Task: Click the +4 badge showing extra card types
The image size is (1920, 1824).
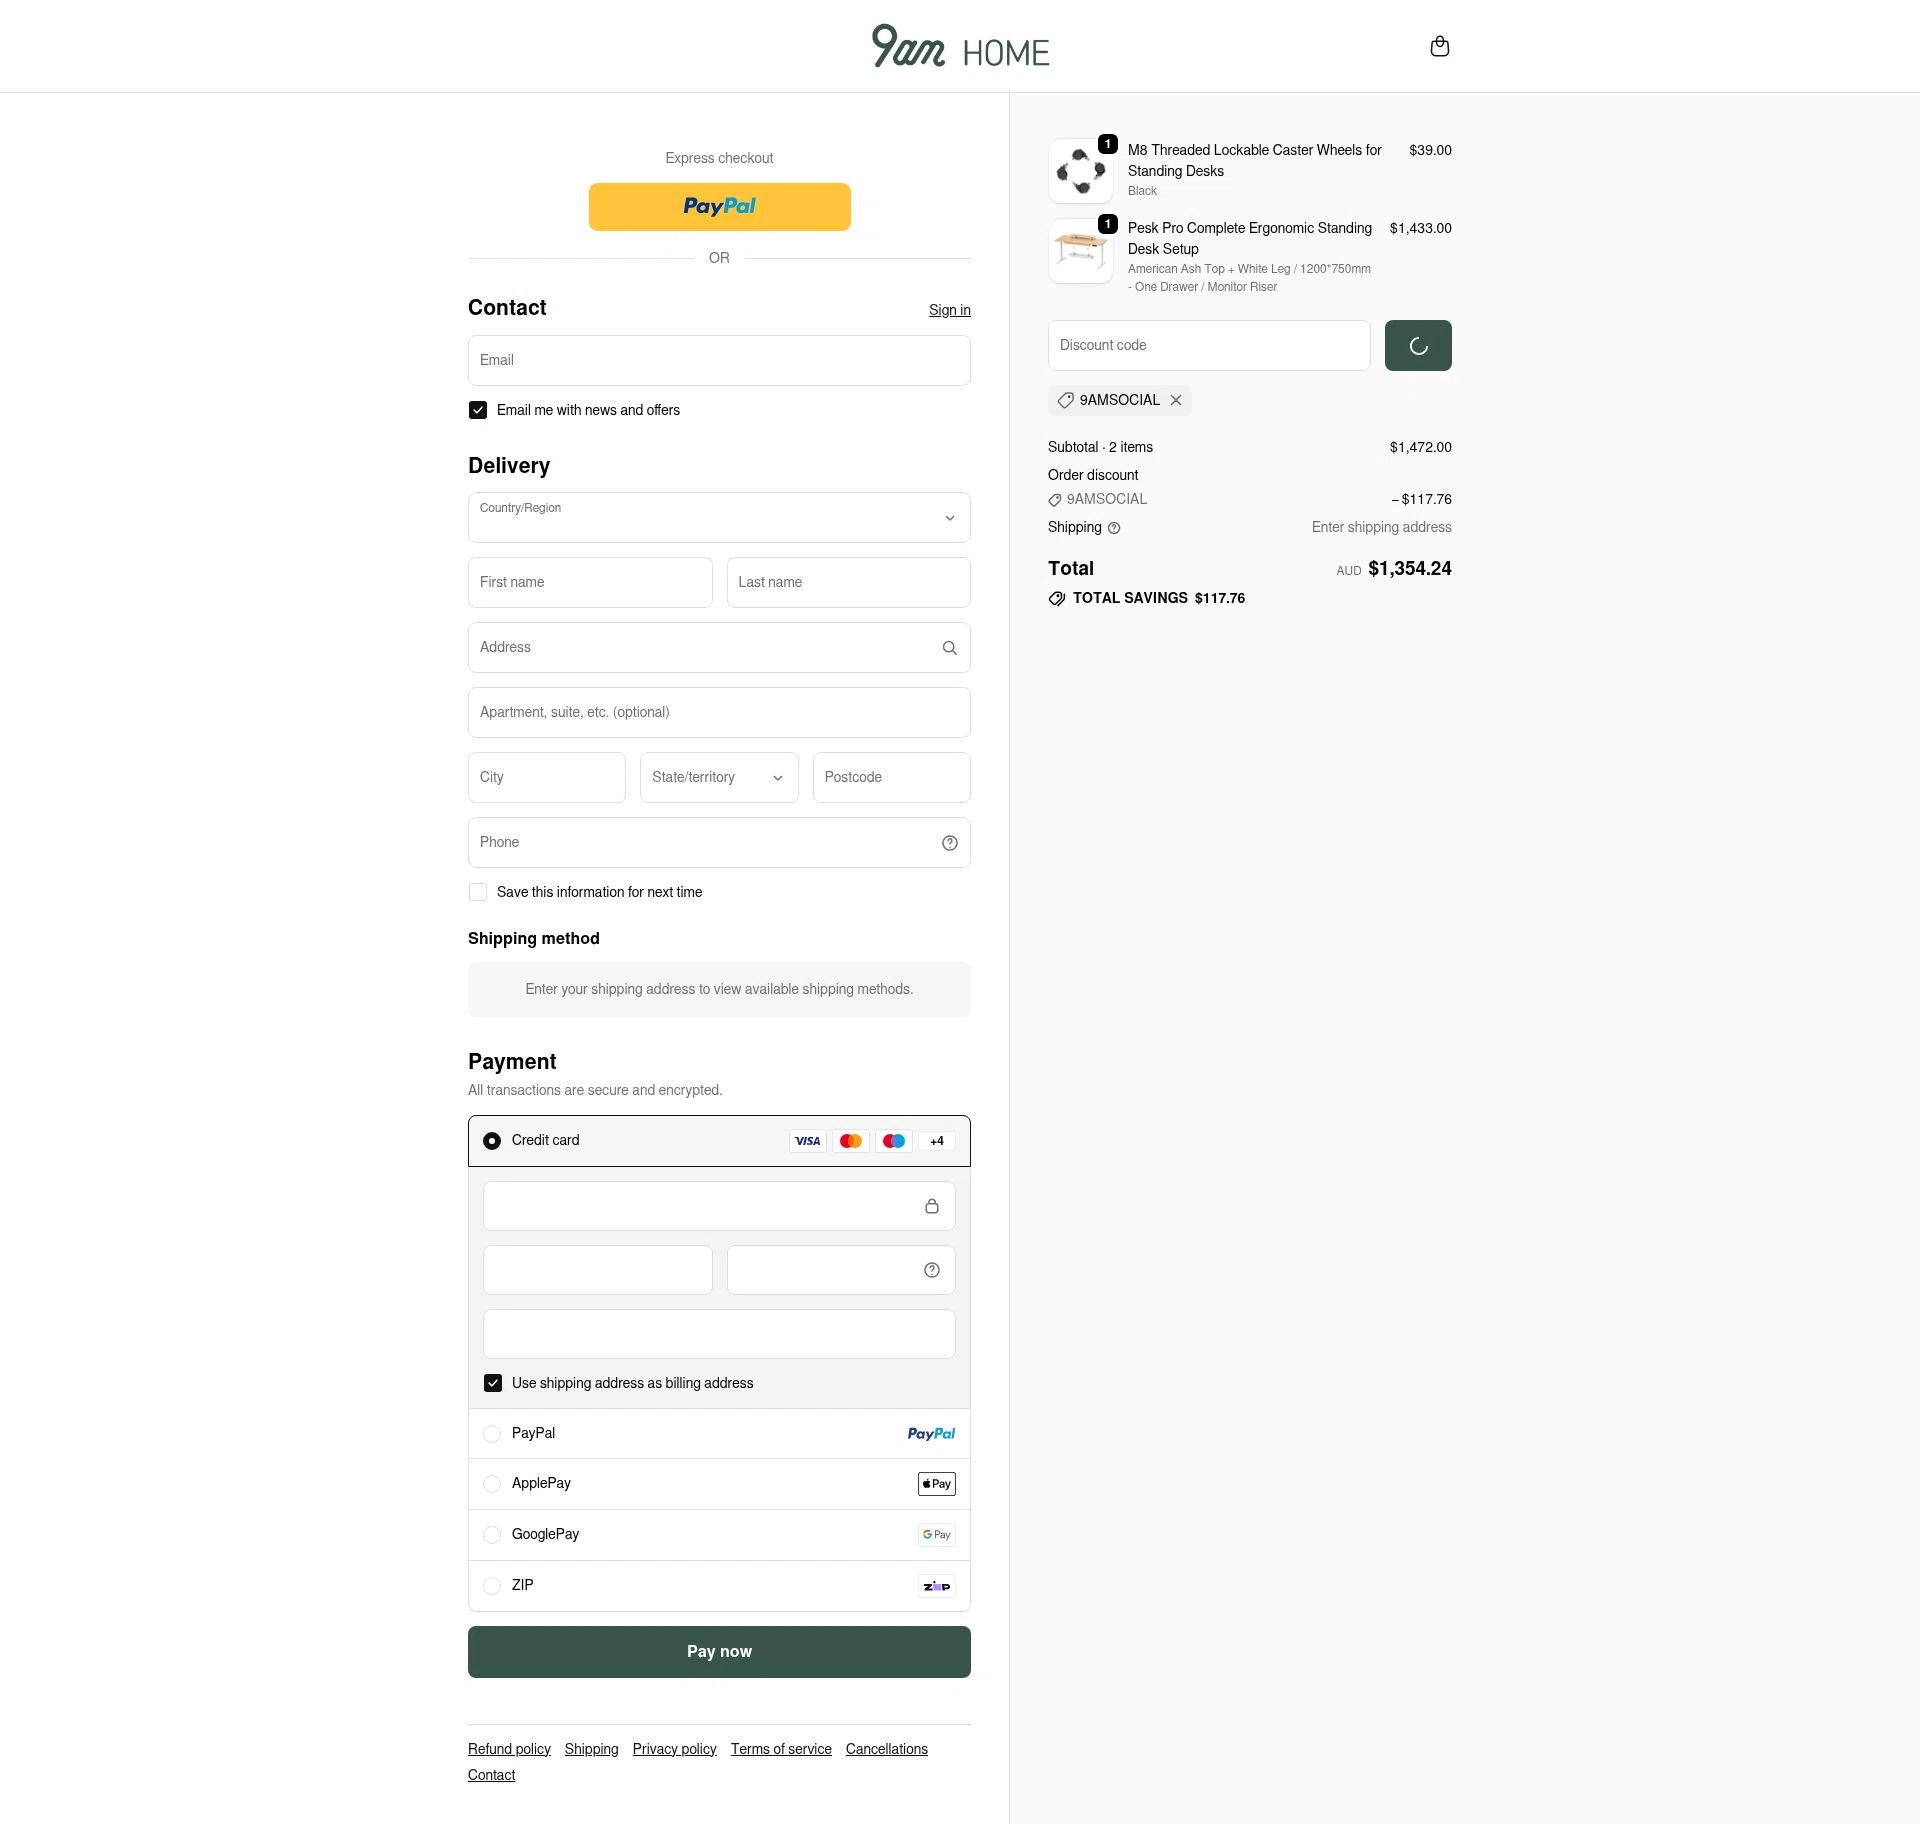Action: (x=936, y=1141)
